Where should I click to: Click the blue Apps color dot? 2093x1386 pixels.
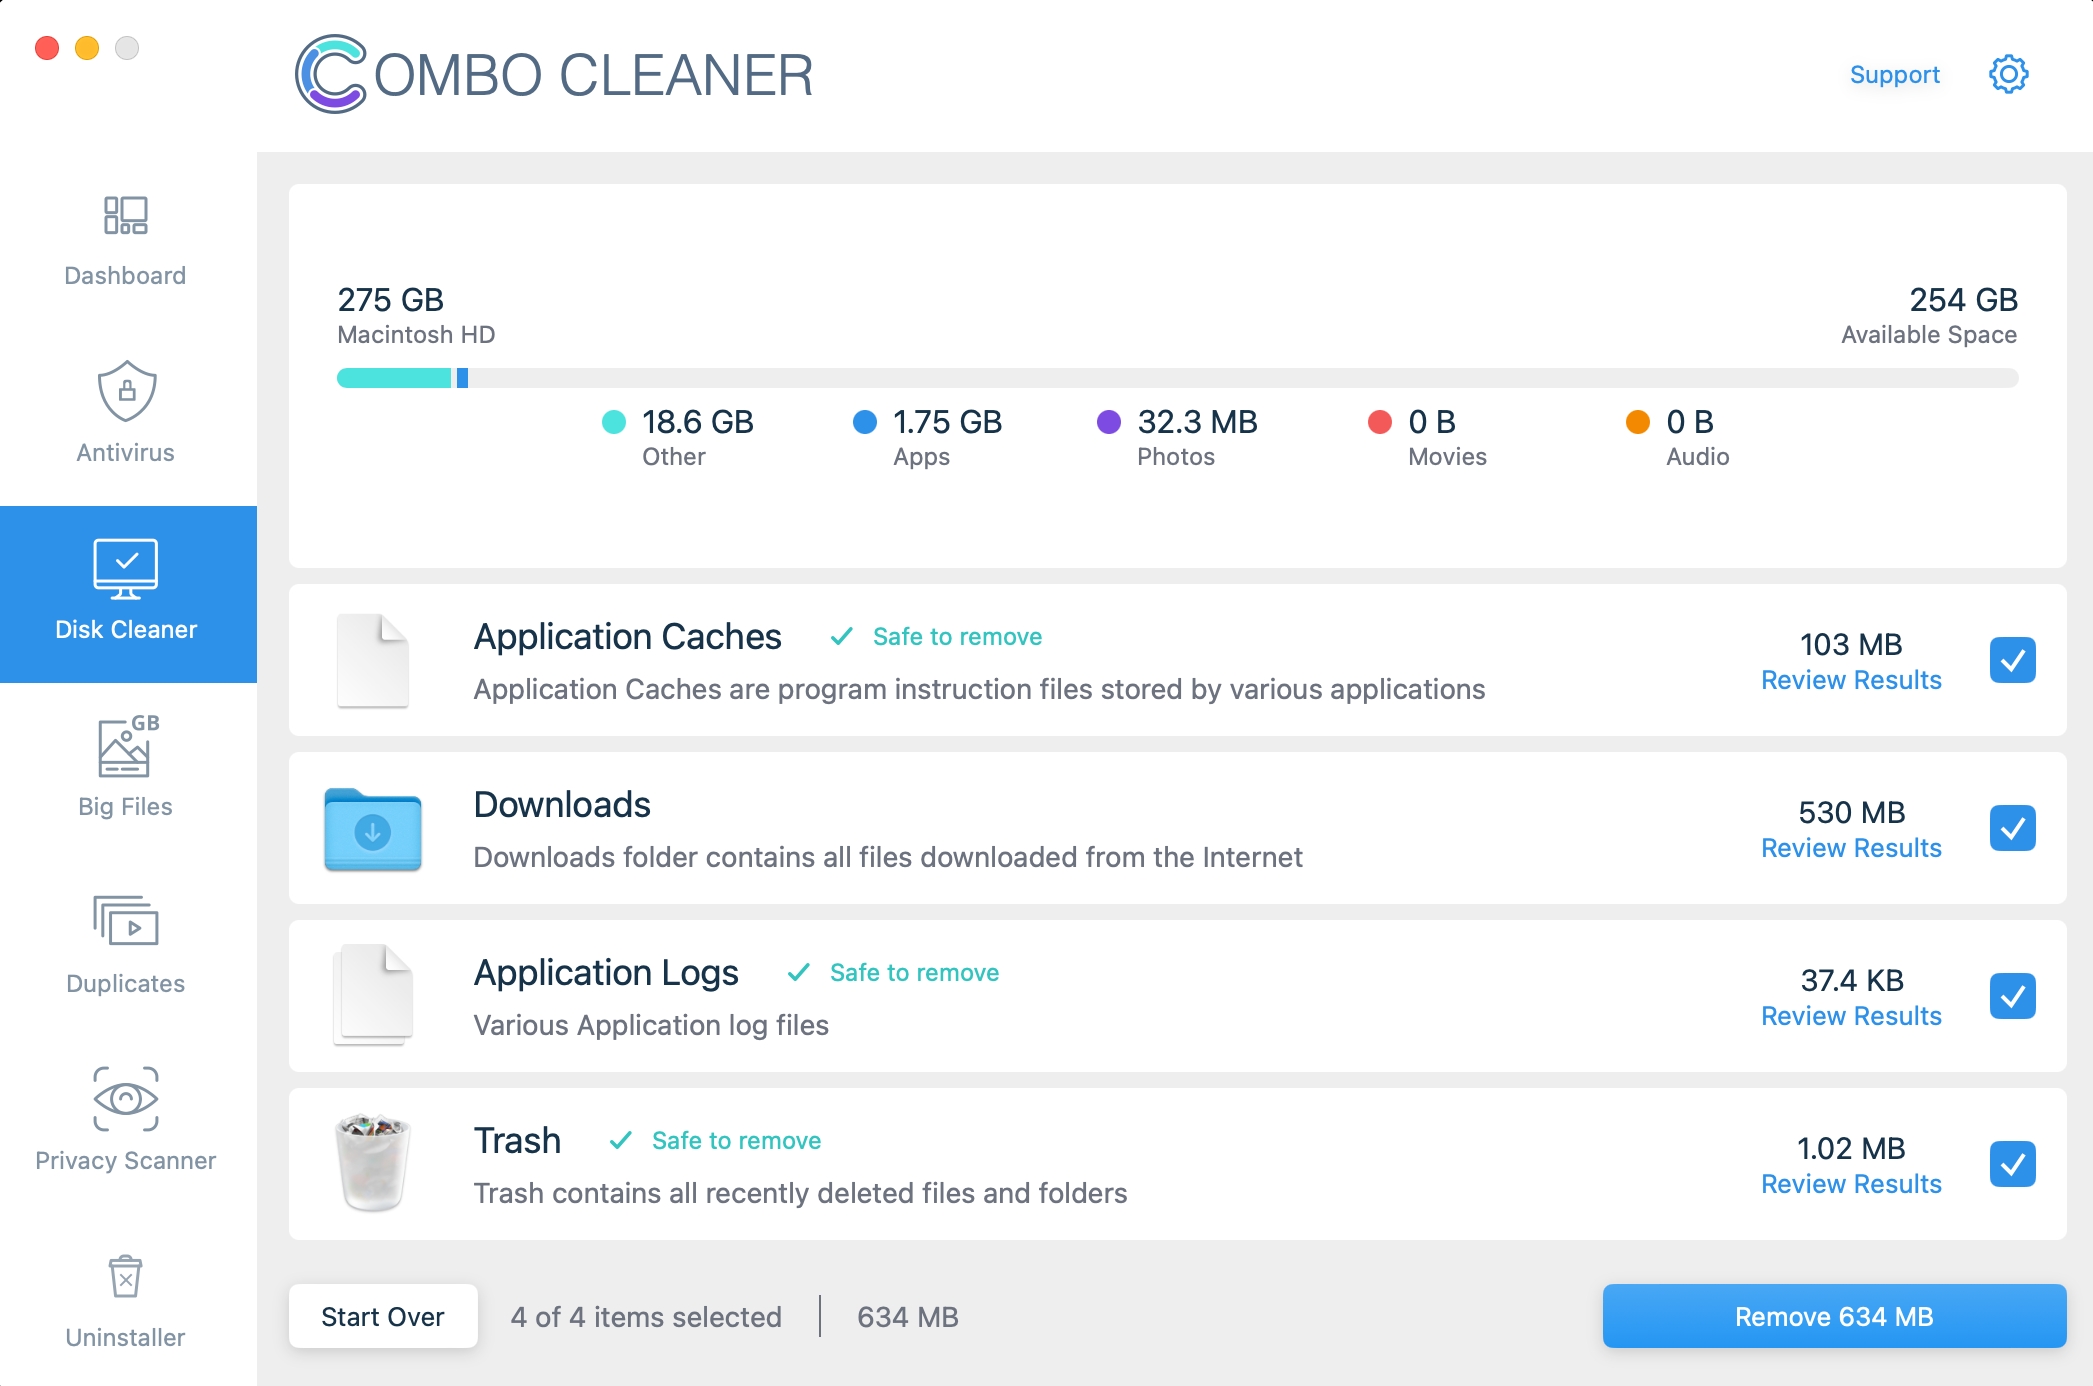click(865, 422)
